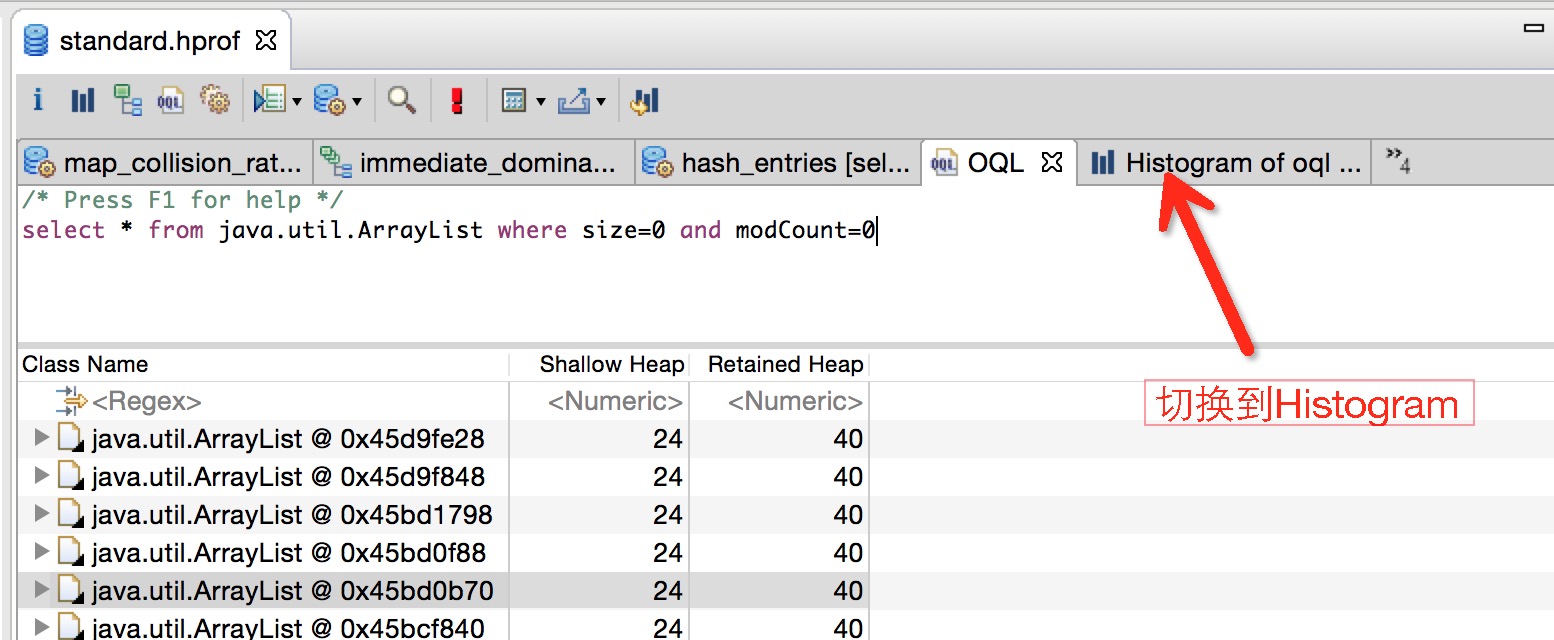Expand the ArrayList @ 0x45d9fe28 row

click(41, 437)
